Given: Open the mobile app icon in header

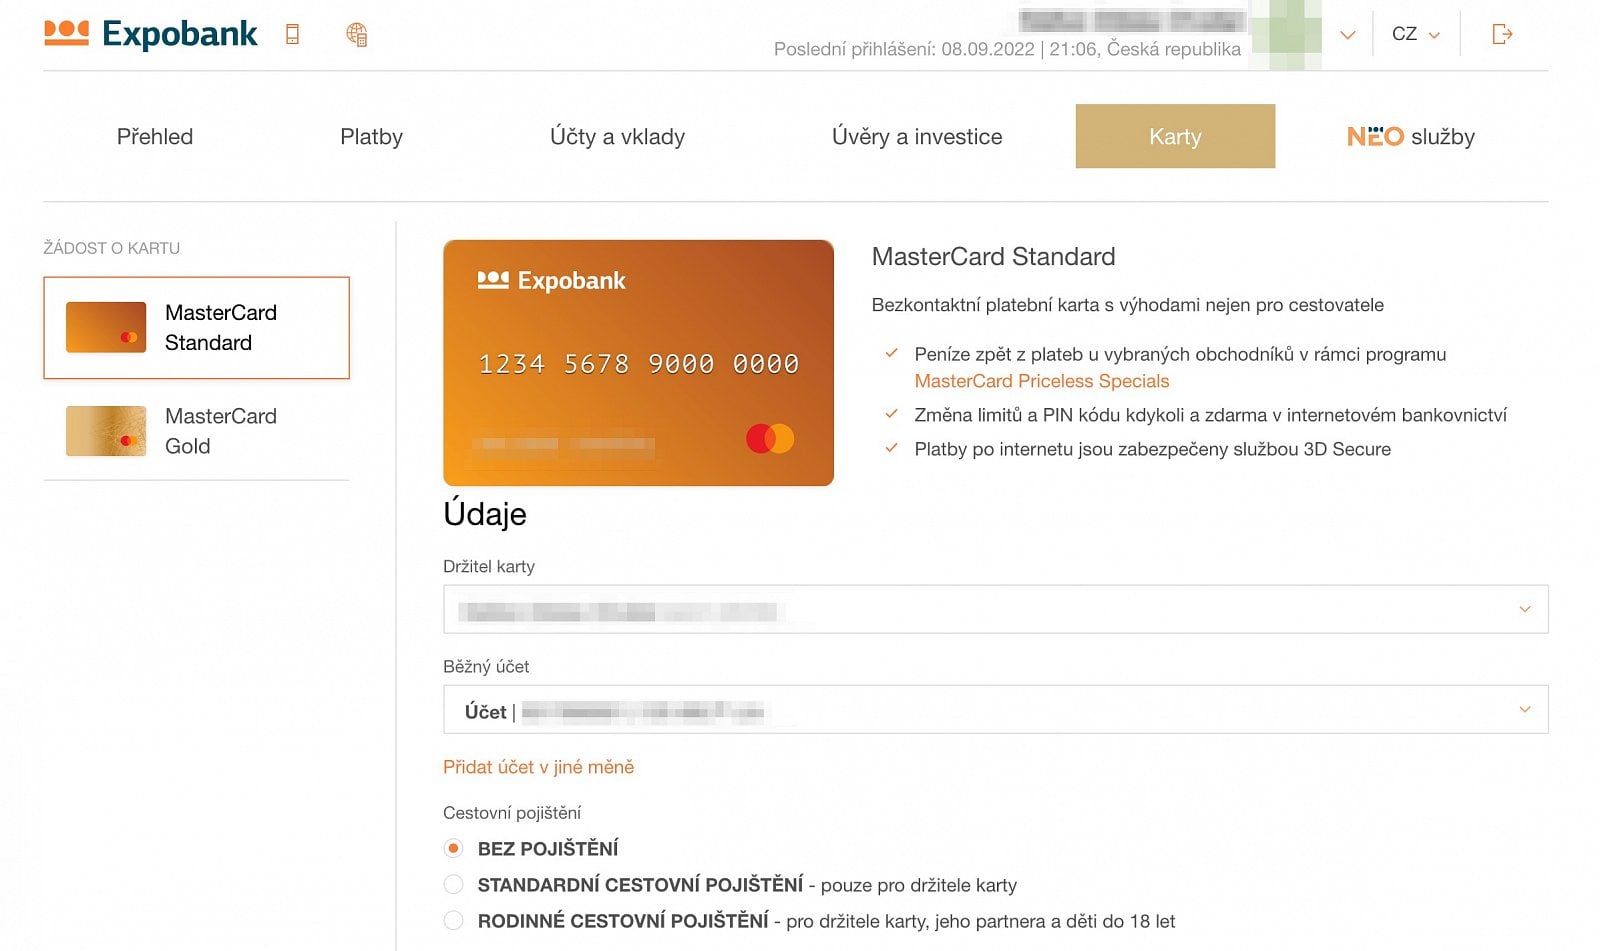Looking at the screenshot, I should (x=292, y=34).
